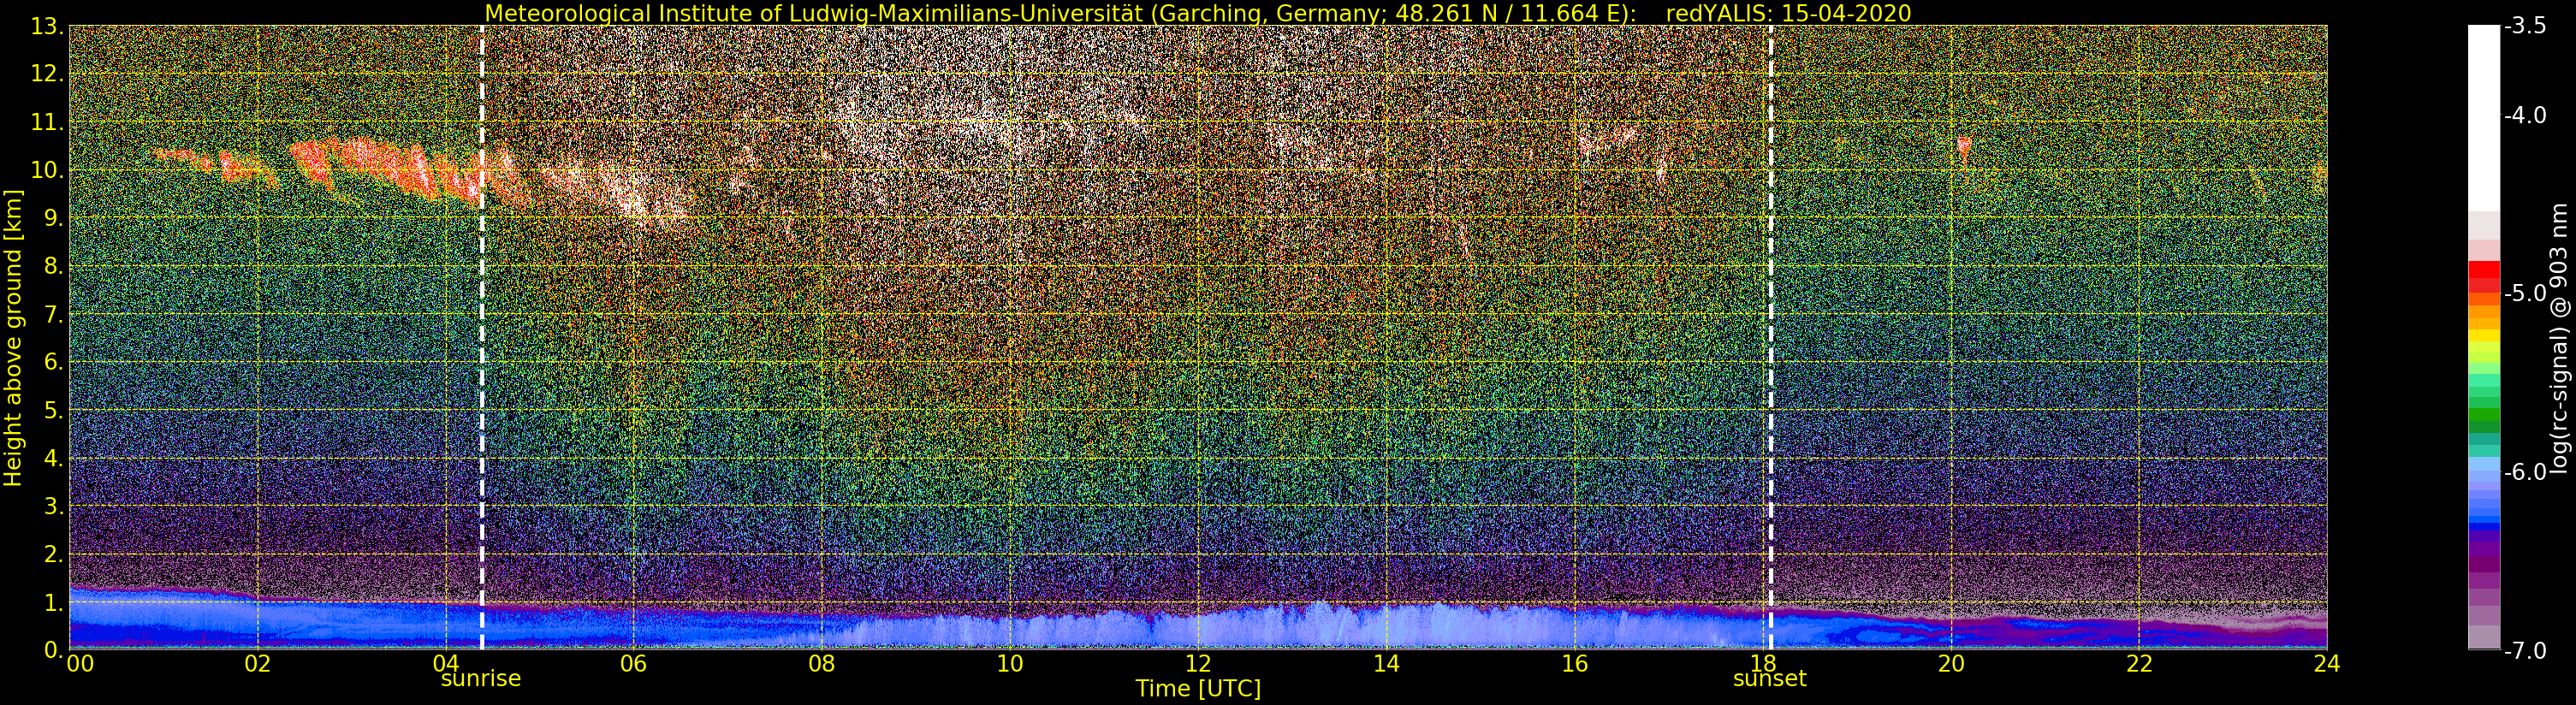
Task: Click the height tick label '9.'
Action: coord(53,218)
